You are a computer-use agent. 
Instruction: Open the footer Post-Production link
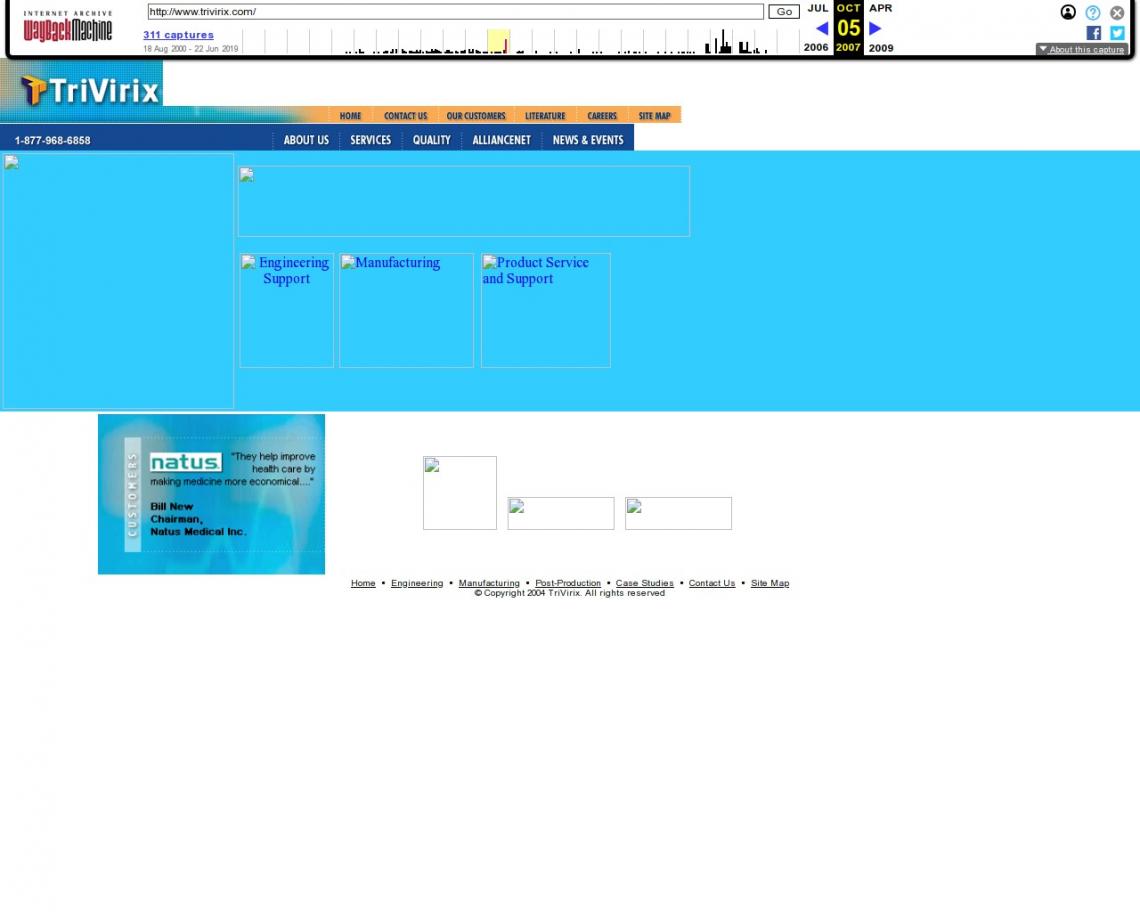pos(568,583)
